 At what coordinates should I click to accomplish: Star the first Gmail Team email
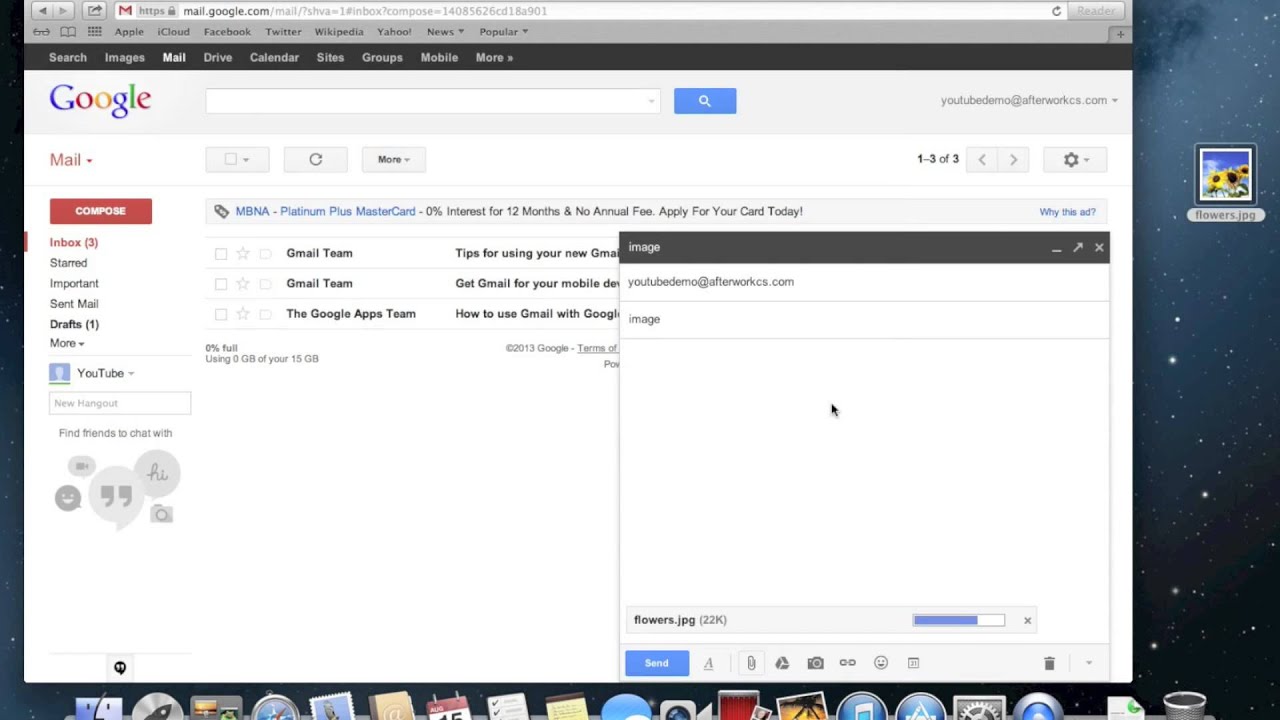(243, 254)
